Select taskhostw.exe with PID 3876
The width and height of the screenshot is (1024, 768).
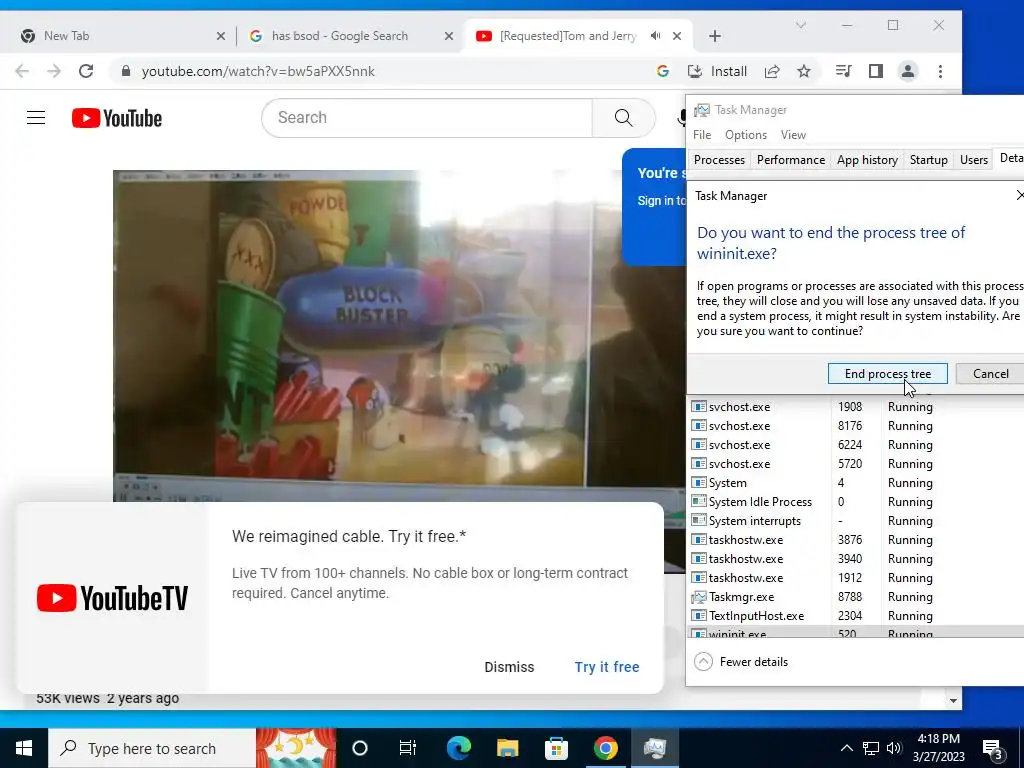coord(856,539)
